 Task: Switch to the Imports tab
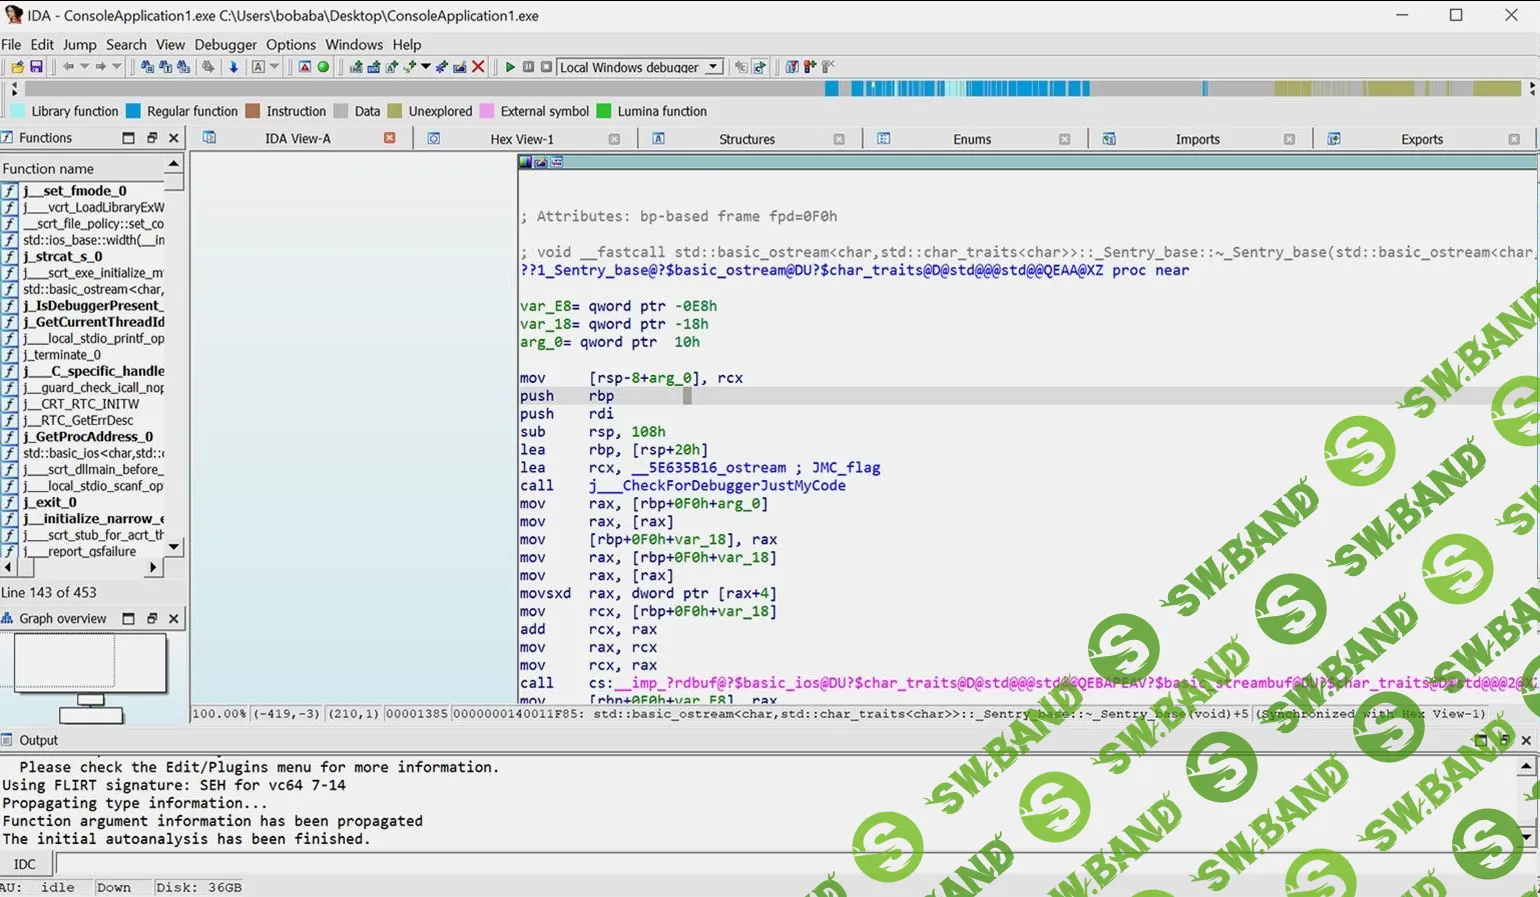(1197, 139)
